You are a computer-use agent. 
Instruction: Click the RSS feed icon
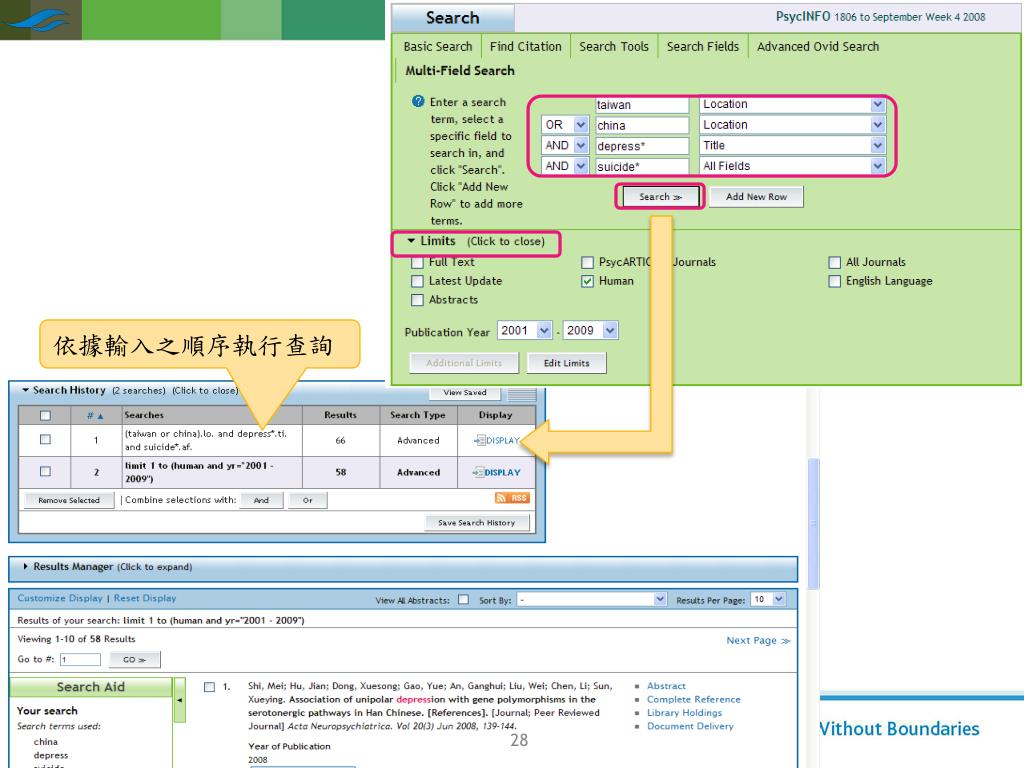(512, 498)
